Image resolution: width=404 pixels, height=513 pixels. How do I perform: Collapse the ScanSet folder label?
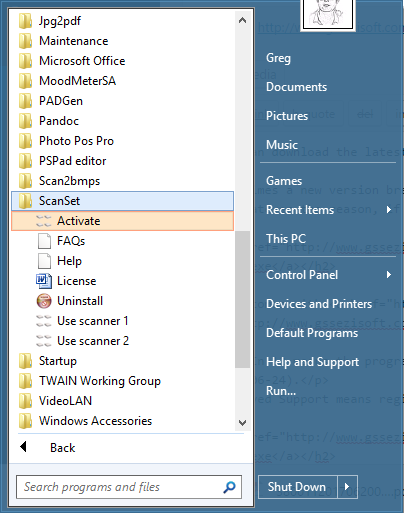pyautogui.click(x=59, y=201)
